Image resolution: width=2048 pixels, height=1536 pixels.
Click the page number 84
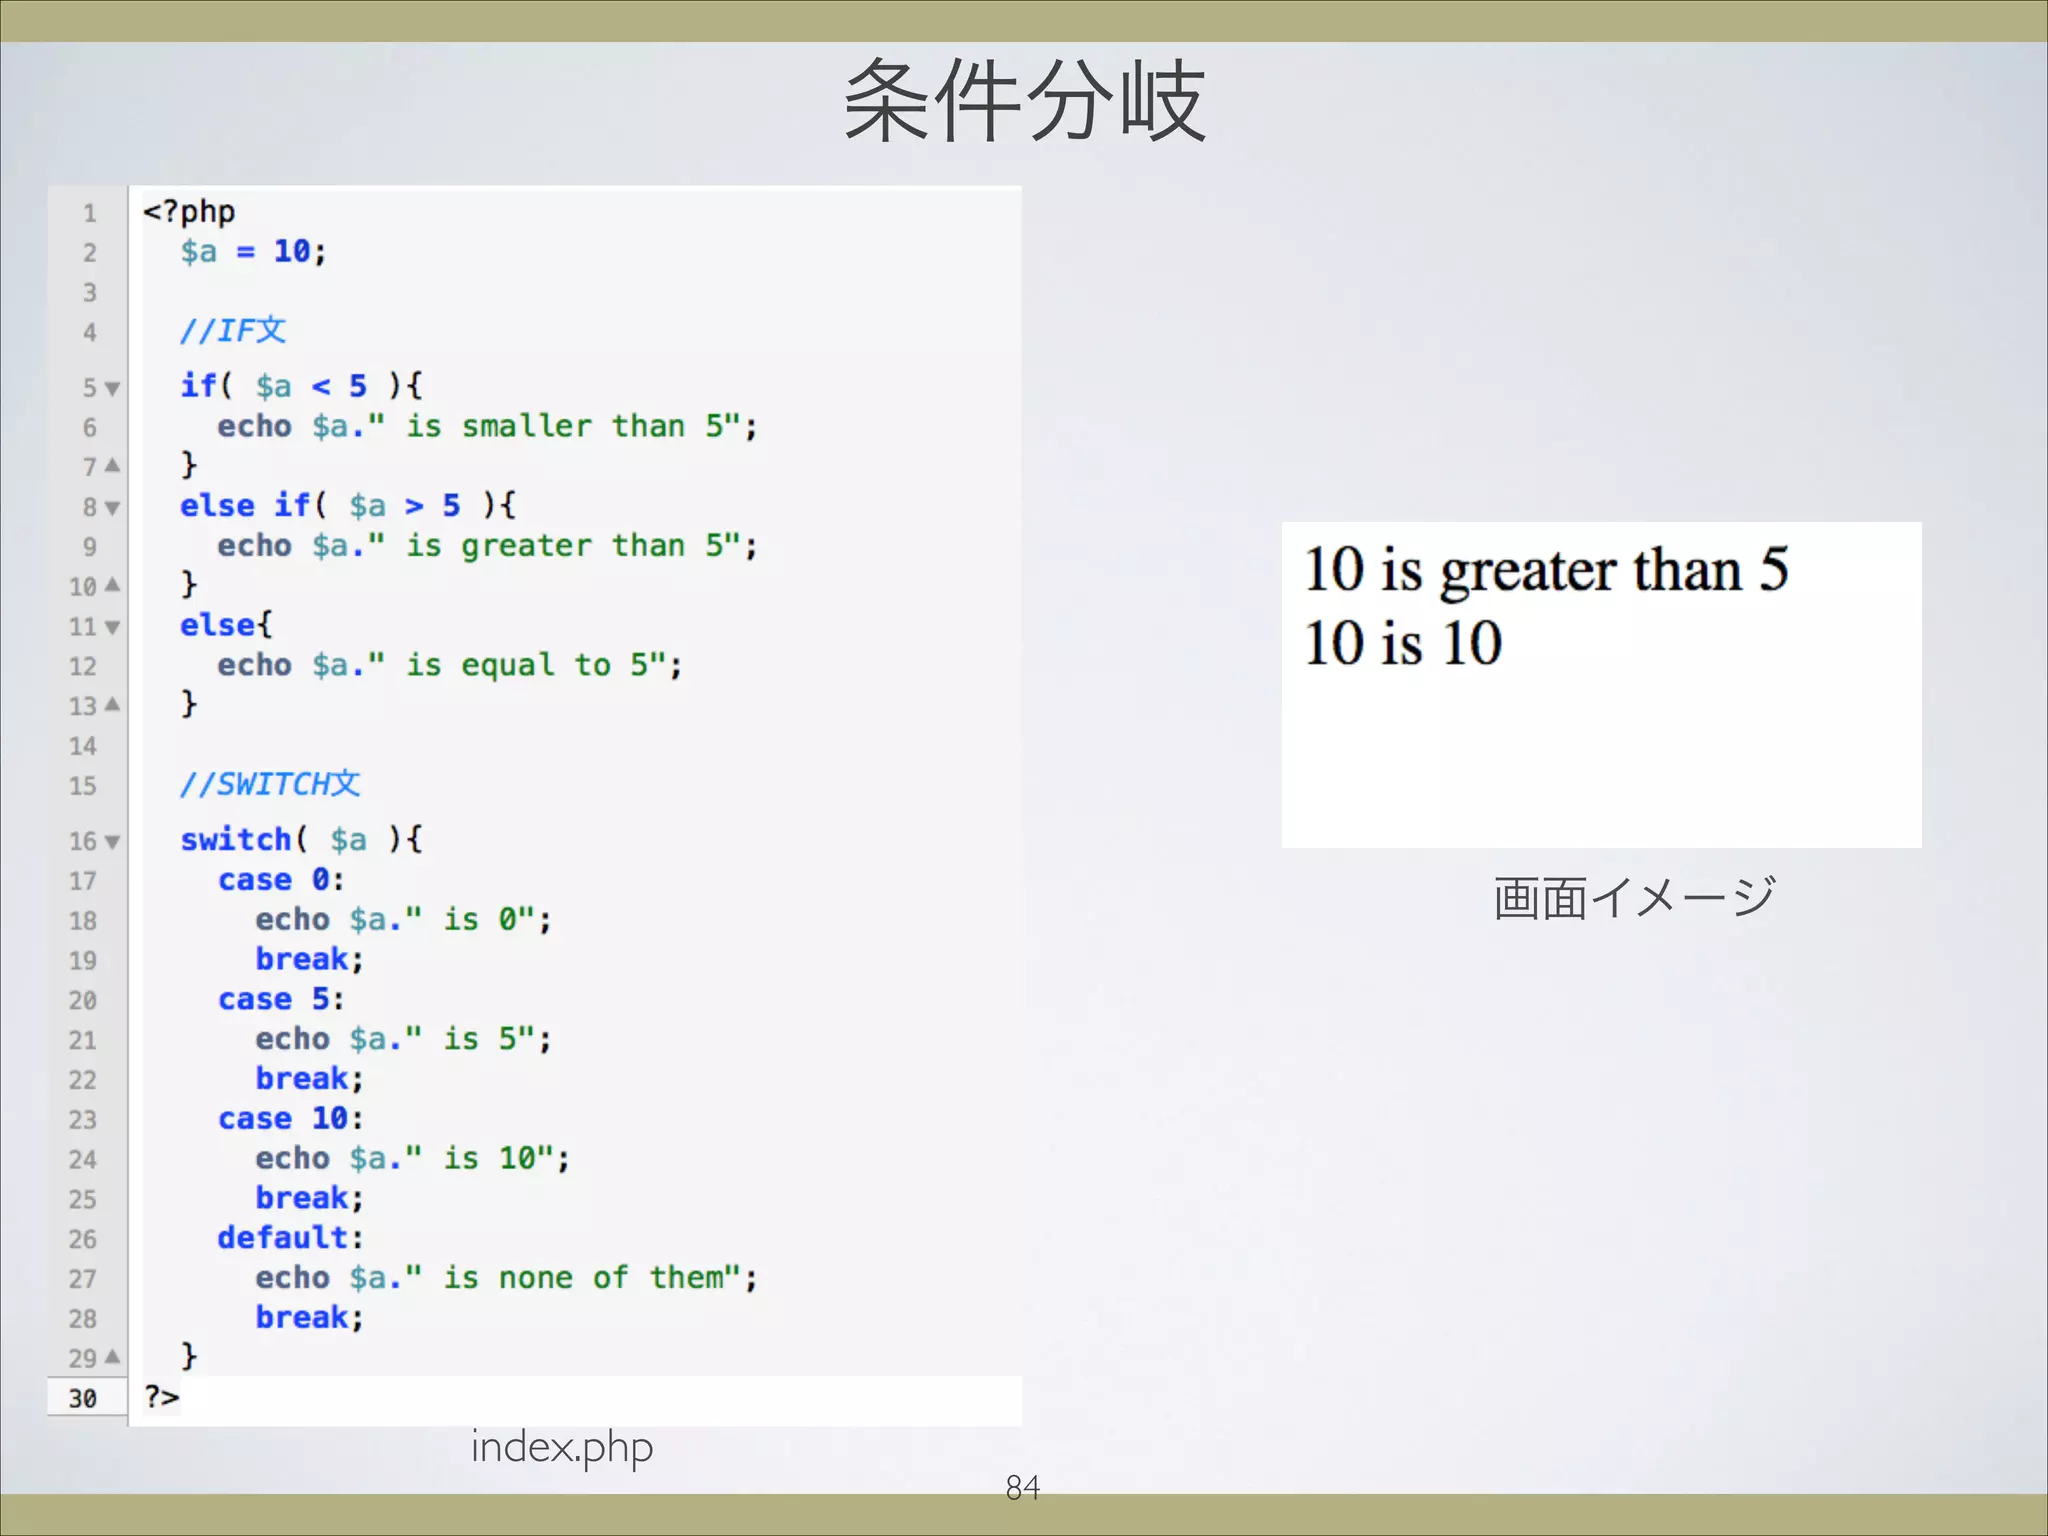click(x=1023, y=1488)
